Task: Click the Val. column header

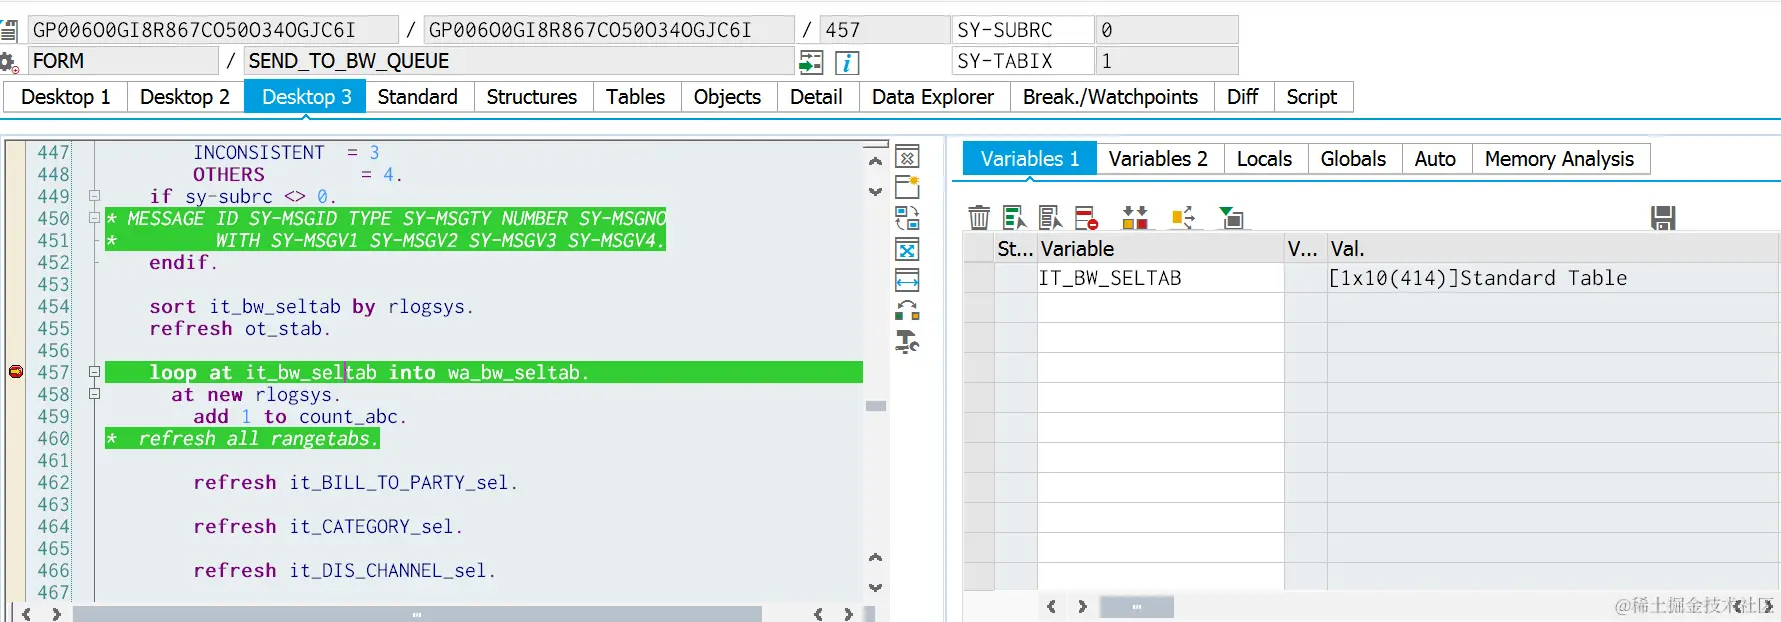Action: point(1553,248)
